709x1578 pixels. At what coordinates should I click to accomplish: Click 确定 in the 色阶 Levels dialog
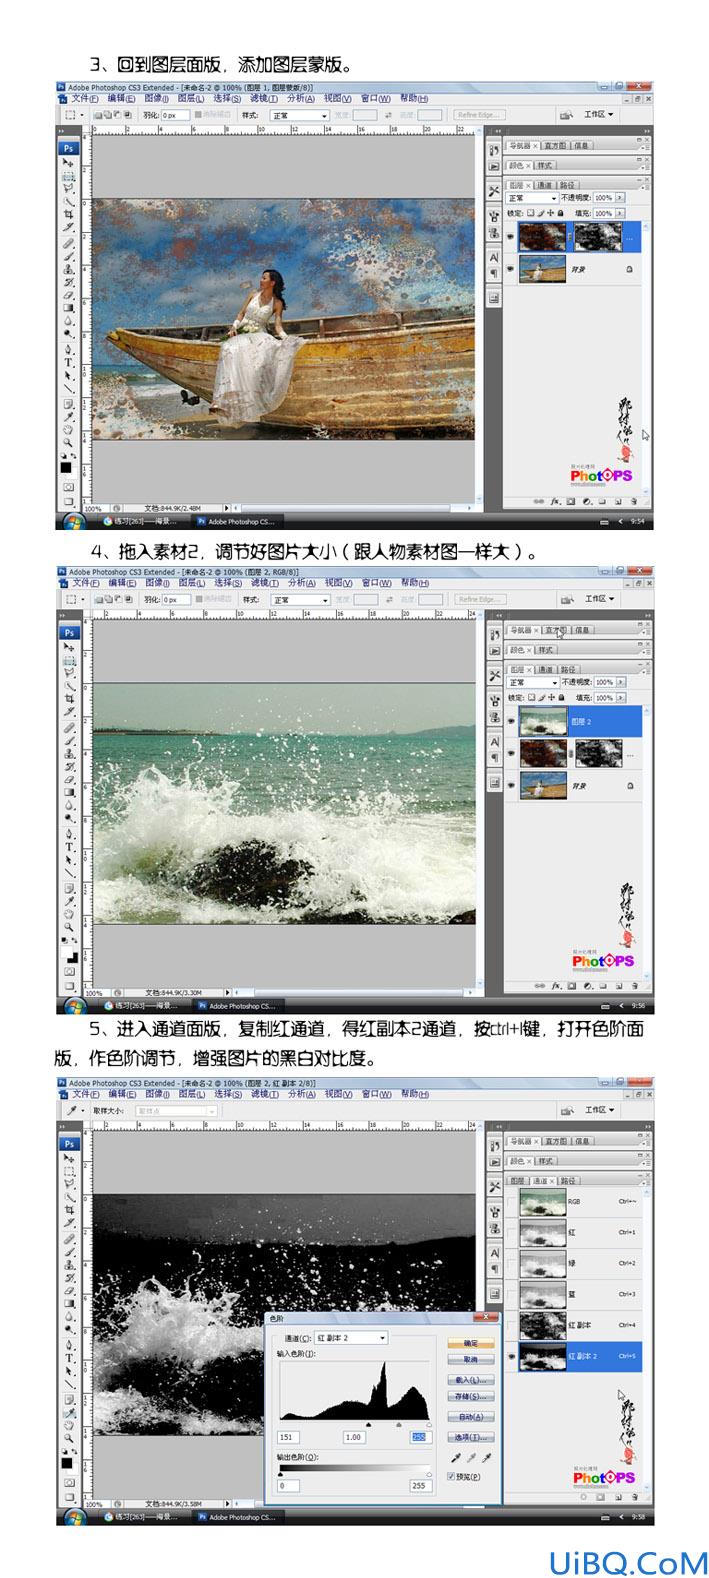[x=471, y=1342]
